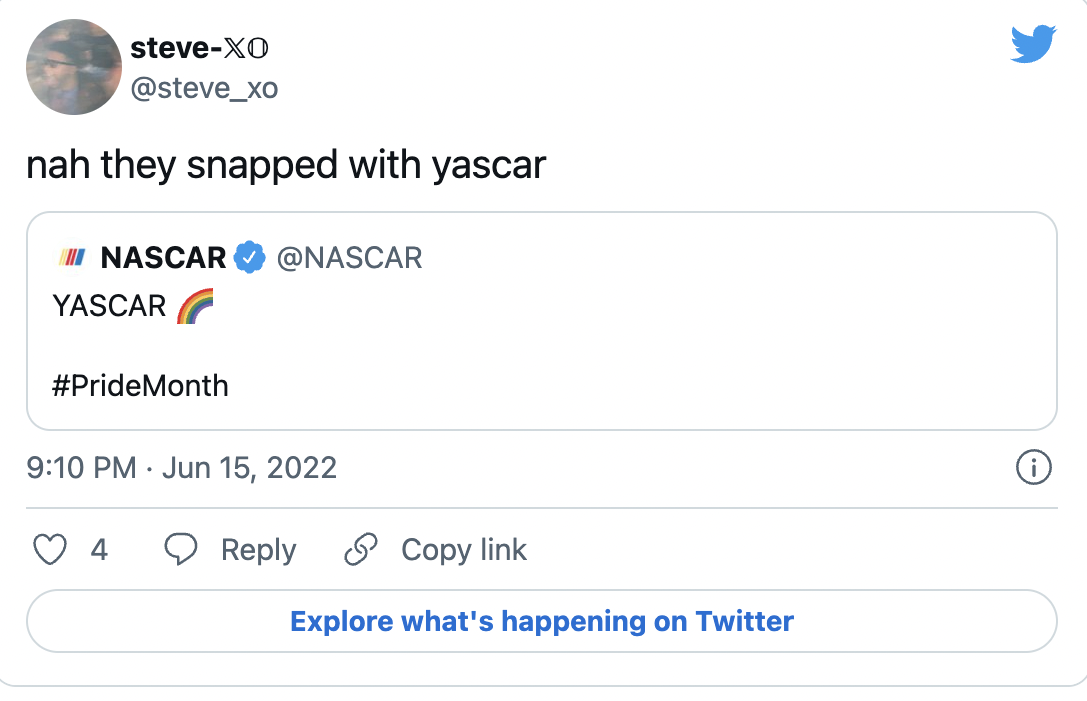Open the @steve_xo handle link
Screen dimensions: 1087x701
[204, 89]
